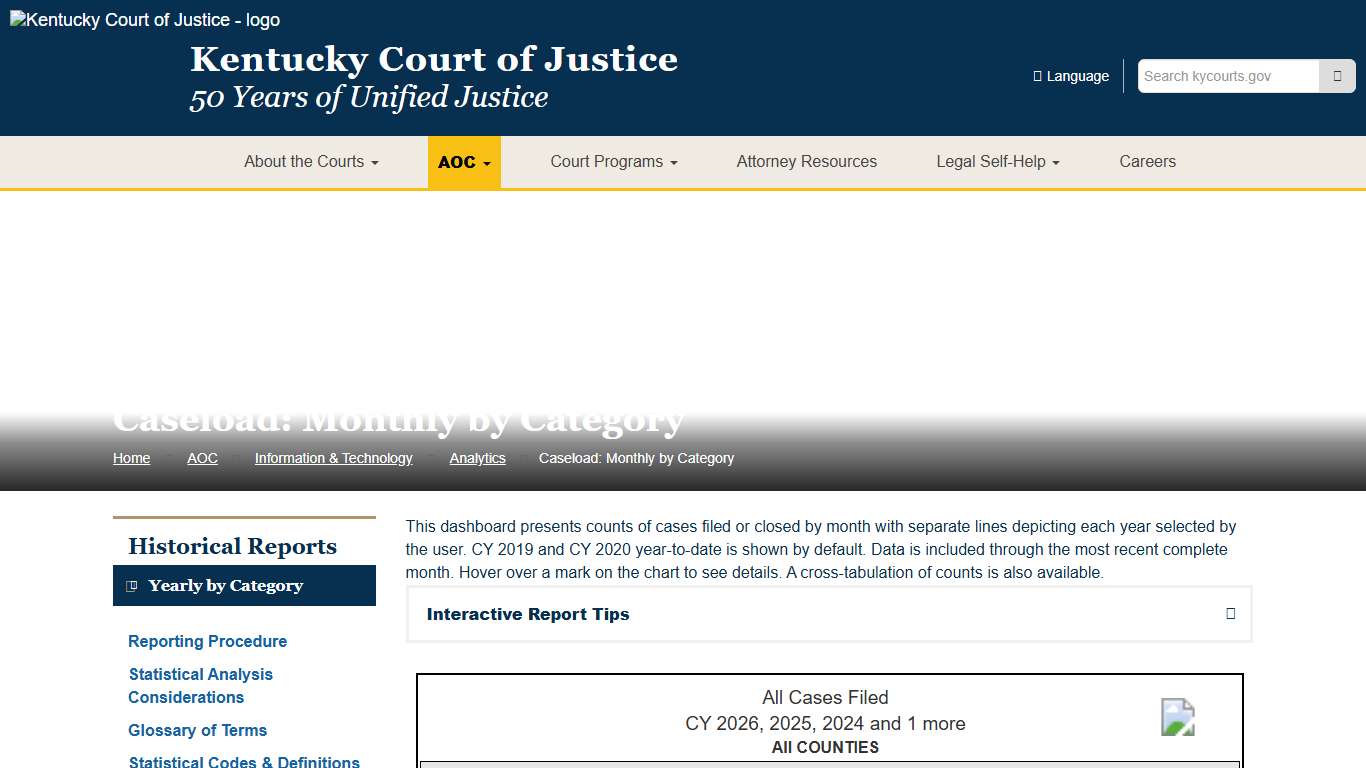Open the Court Programs dropdown
This screenshot has height=768, width=1366.
click(613, 161)
